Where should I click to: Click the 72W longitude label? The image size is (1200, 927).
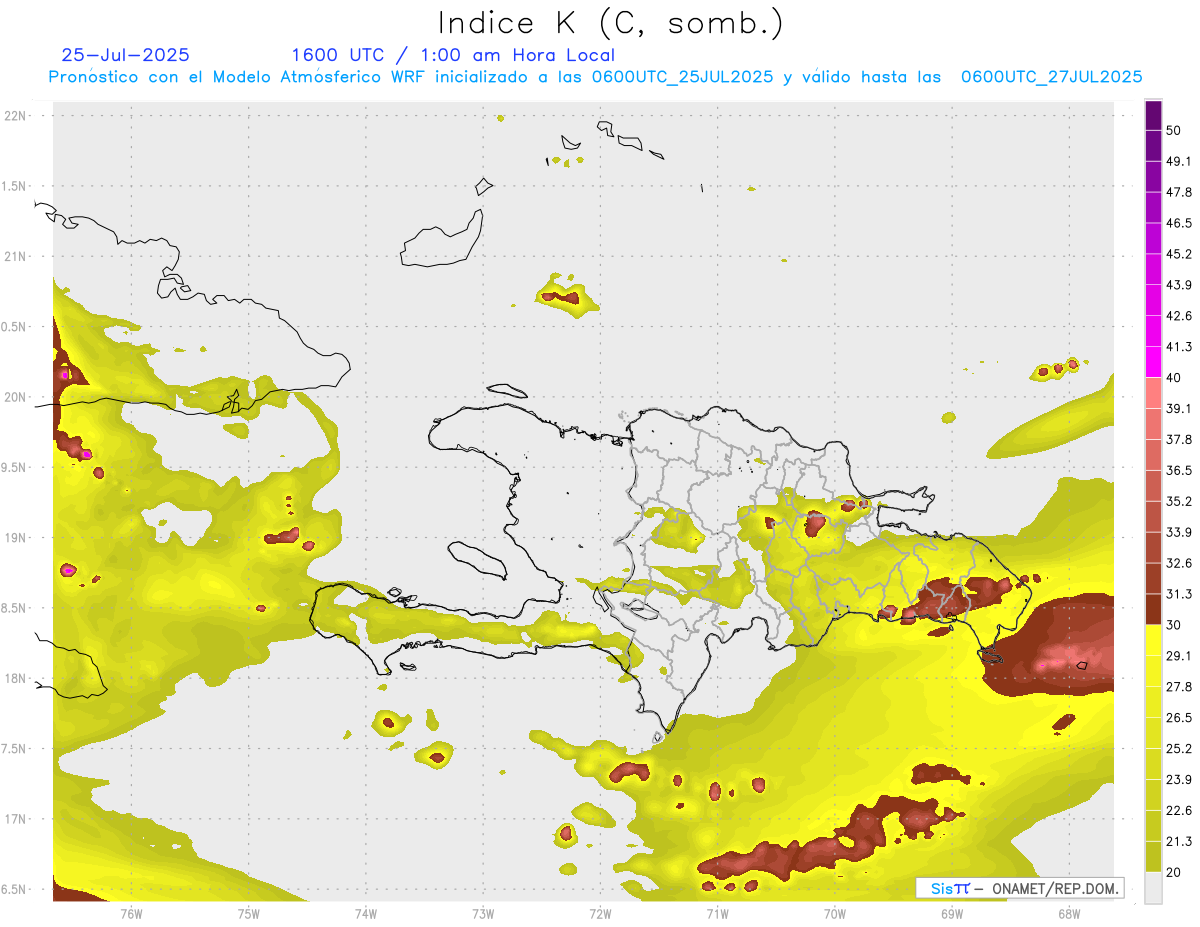click(600, 914)
